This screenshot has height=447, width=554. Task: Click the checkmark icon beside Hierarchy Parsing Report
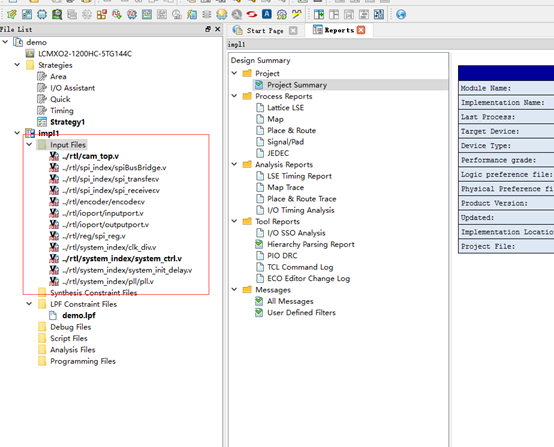pos(259,244)
